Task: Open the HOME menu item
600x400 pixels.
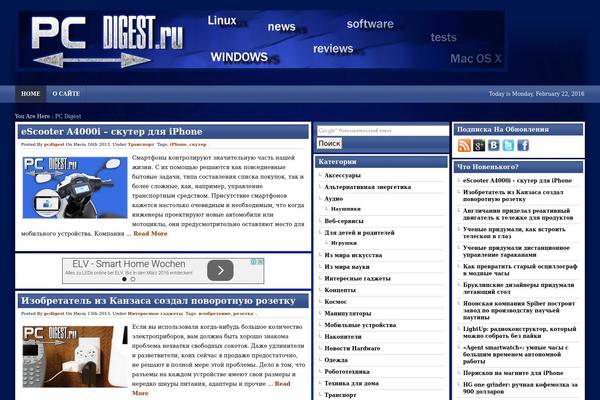Action: (31, 94)
